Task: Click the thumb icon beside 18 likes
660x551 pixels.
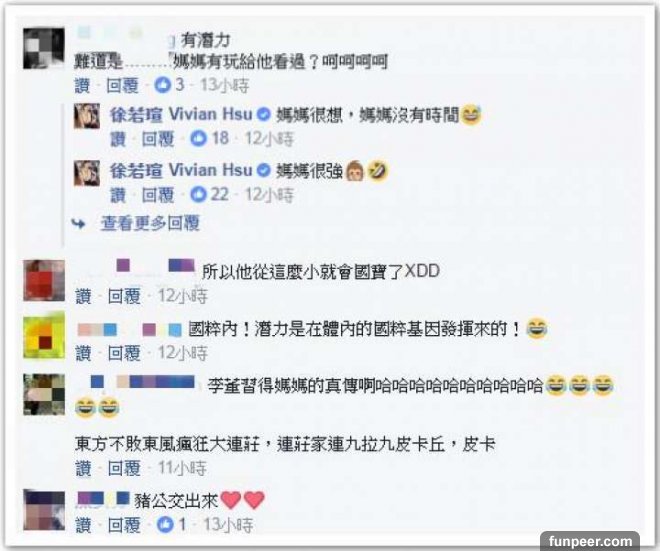Action: [x=198, y=138]
